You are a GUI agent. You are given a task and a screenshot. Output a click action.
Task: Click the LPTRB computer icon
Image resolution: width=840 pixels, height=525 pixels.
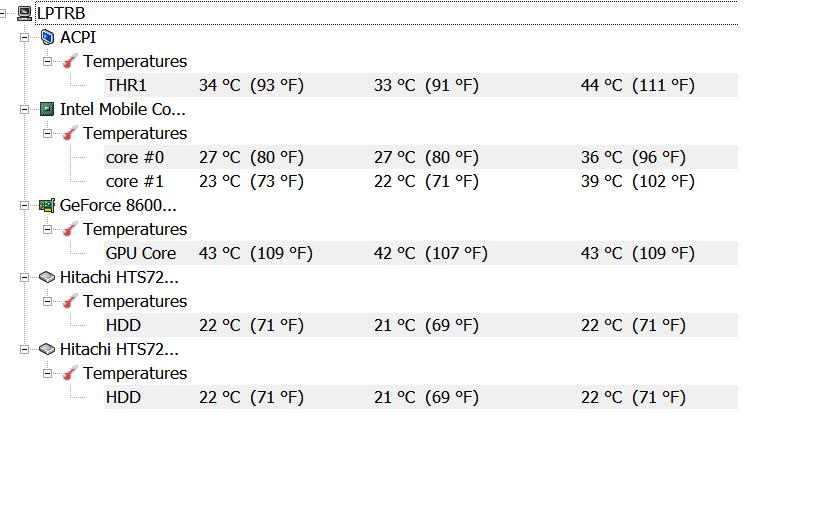(x=25, y=13)
